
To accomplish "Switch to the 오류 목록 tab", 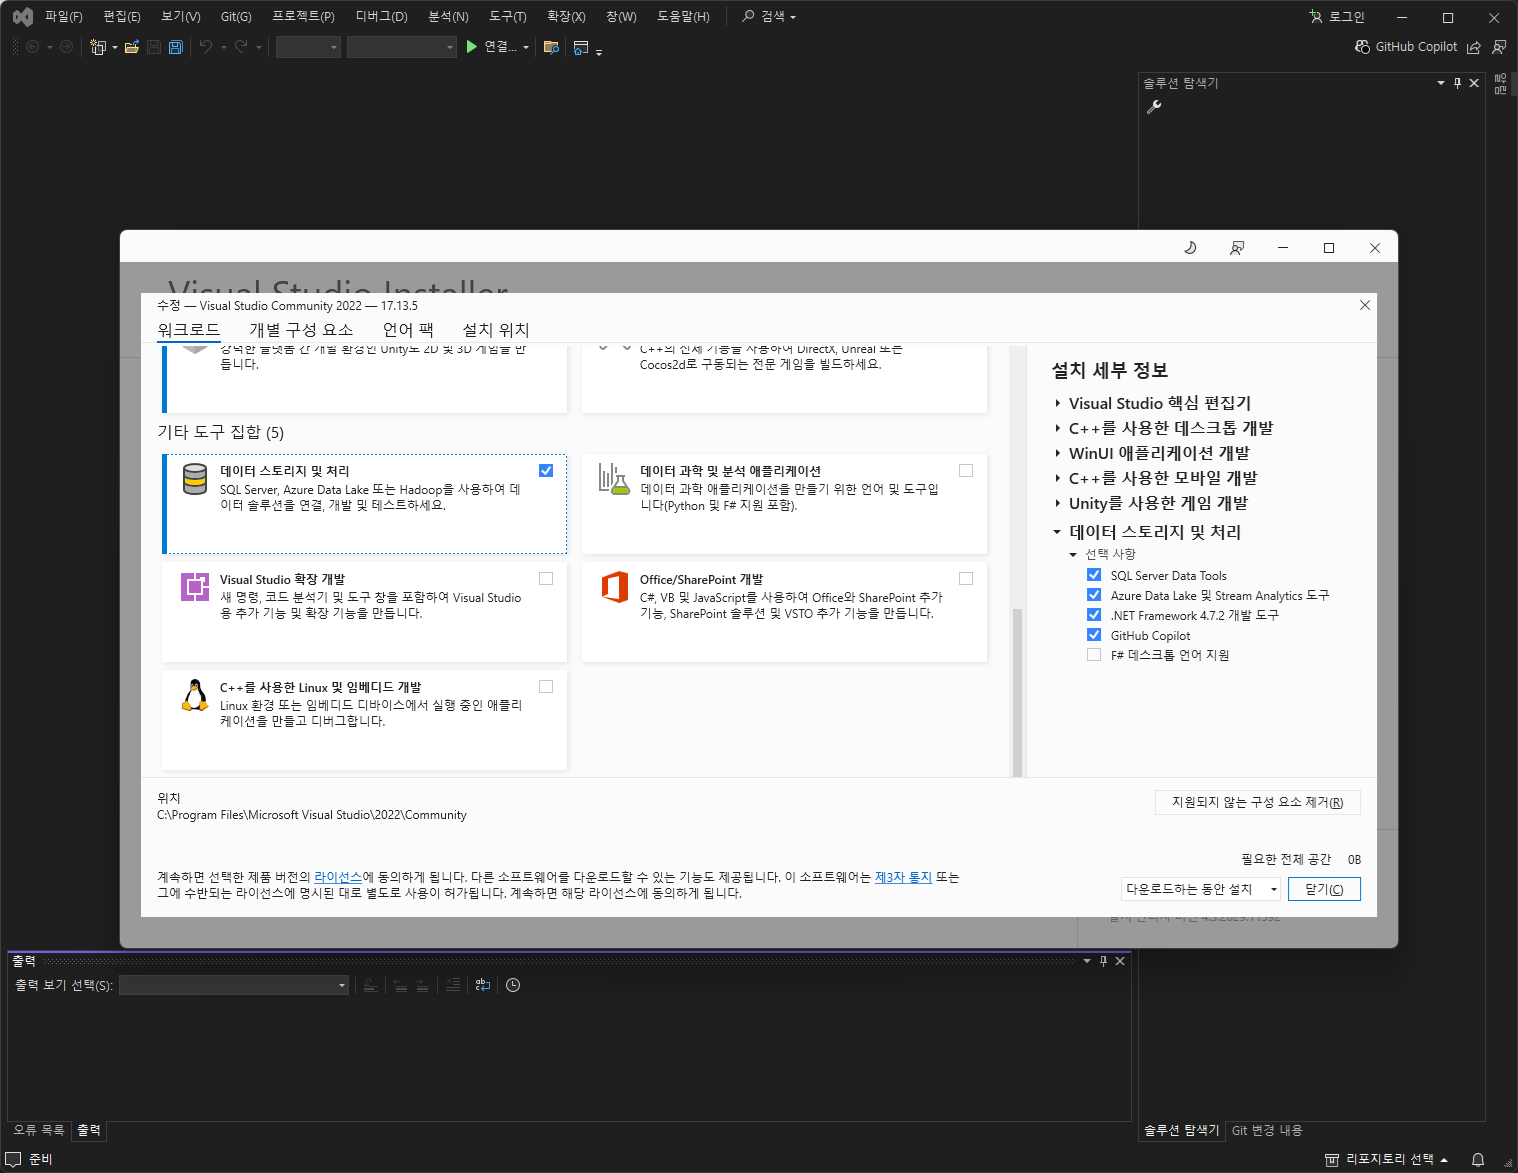I will (x=39, y=1130).
